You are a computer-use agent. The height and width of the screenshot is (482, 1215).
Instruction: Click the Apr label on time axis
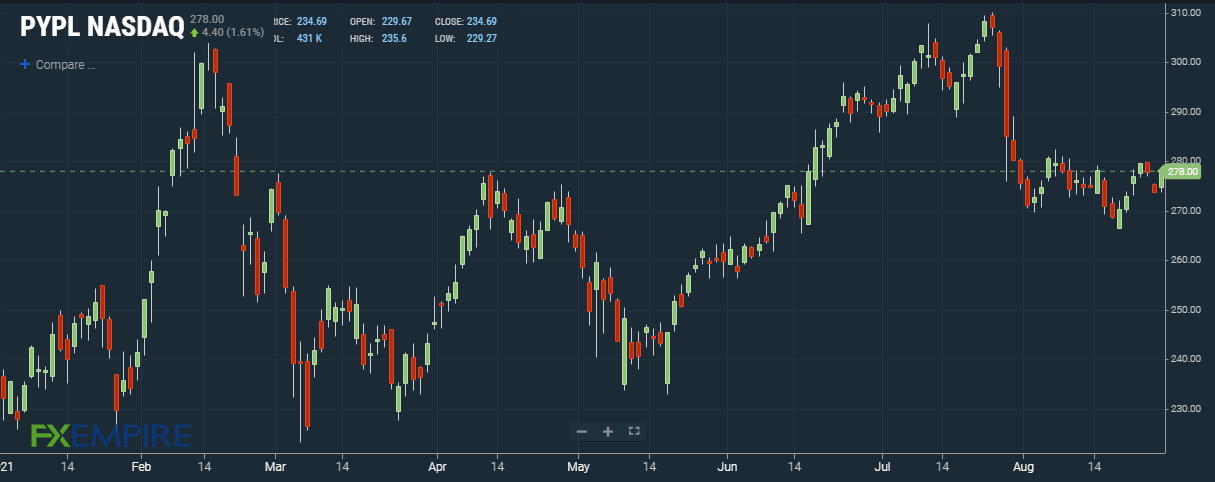436,466
